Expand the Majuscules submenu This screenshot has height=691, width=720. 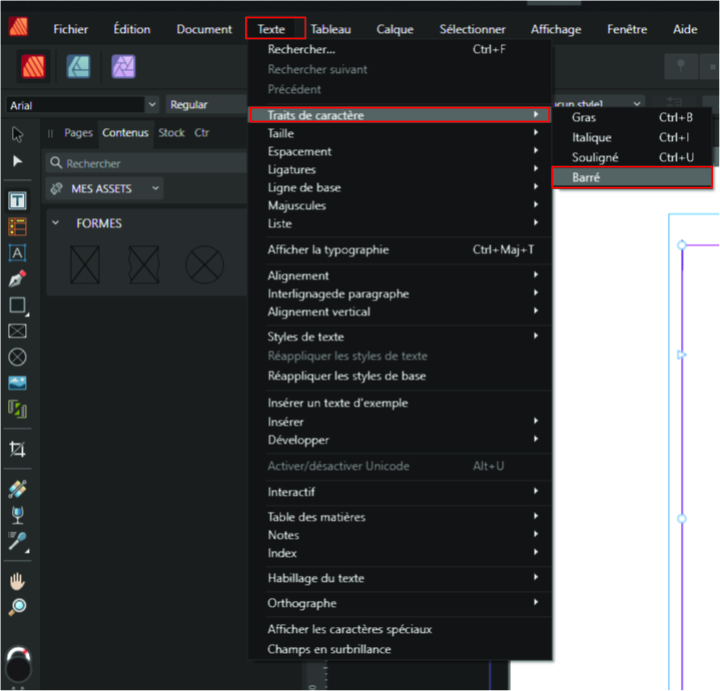(x=399, y=205)
